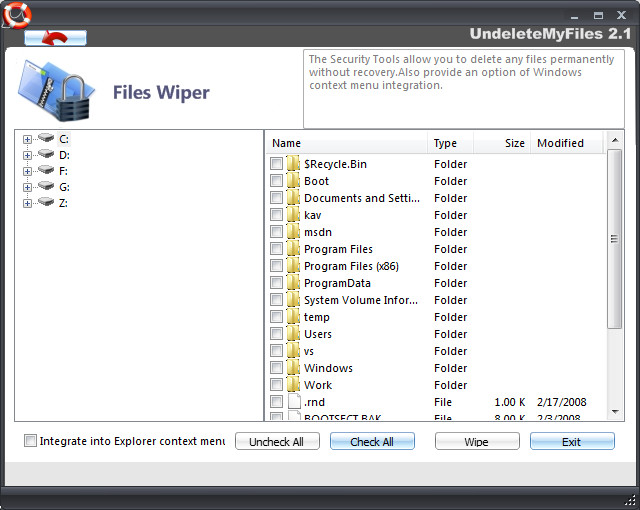This screenshot has width=640, height=510.
Task: Expand the D: drive tree node
Action: pyautogui.click(x=27, y=155)
